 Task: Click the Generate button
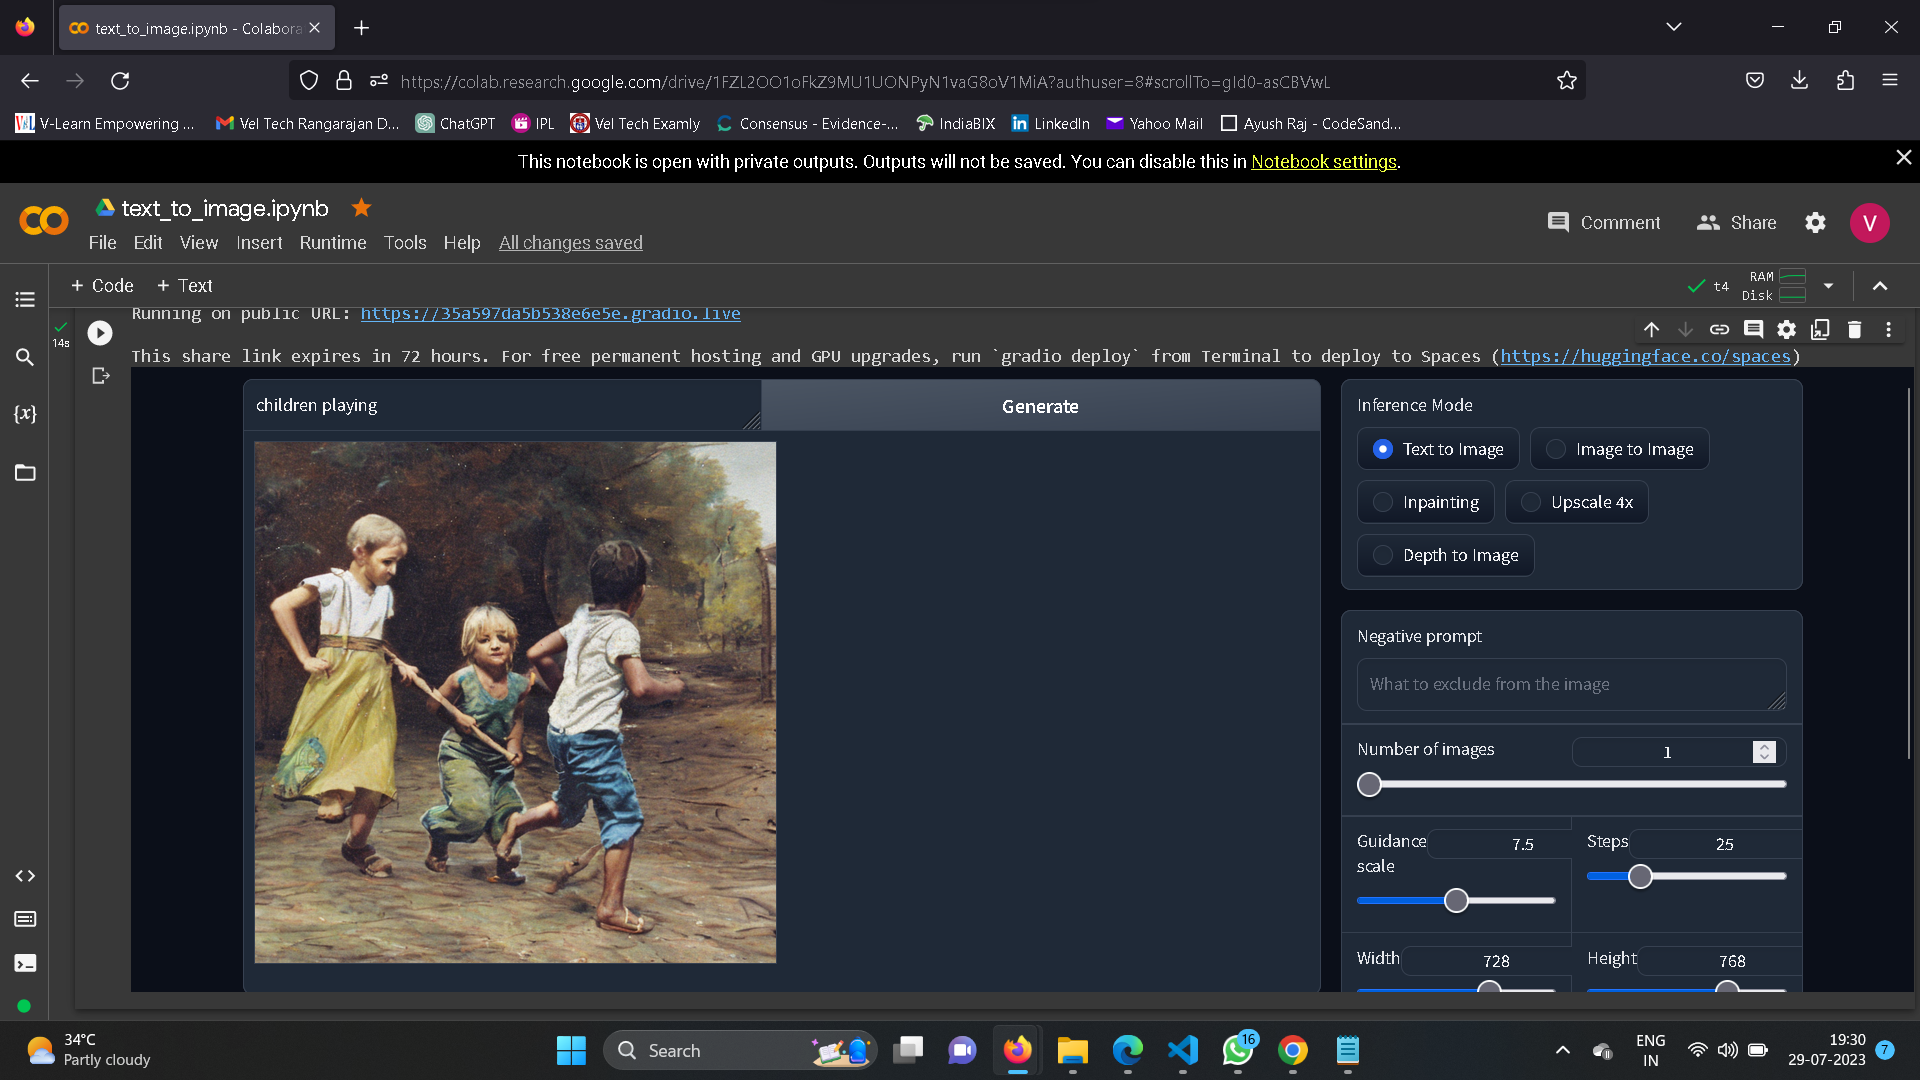tap(1040, 406)
